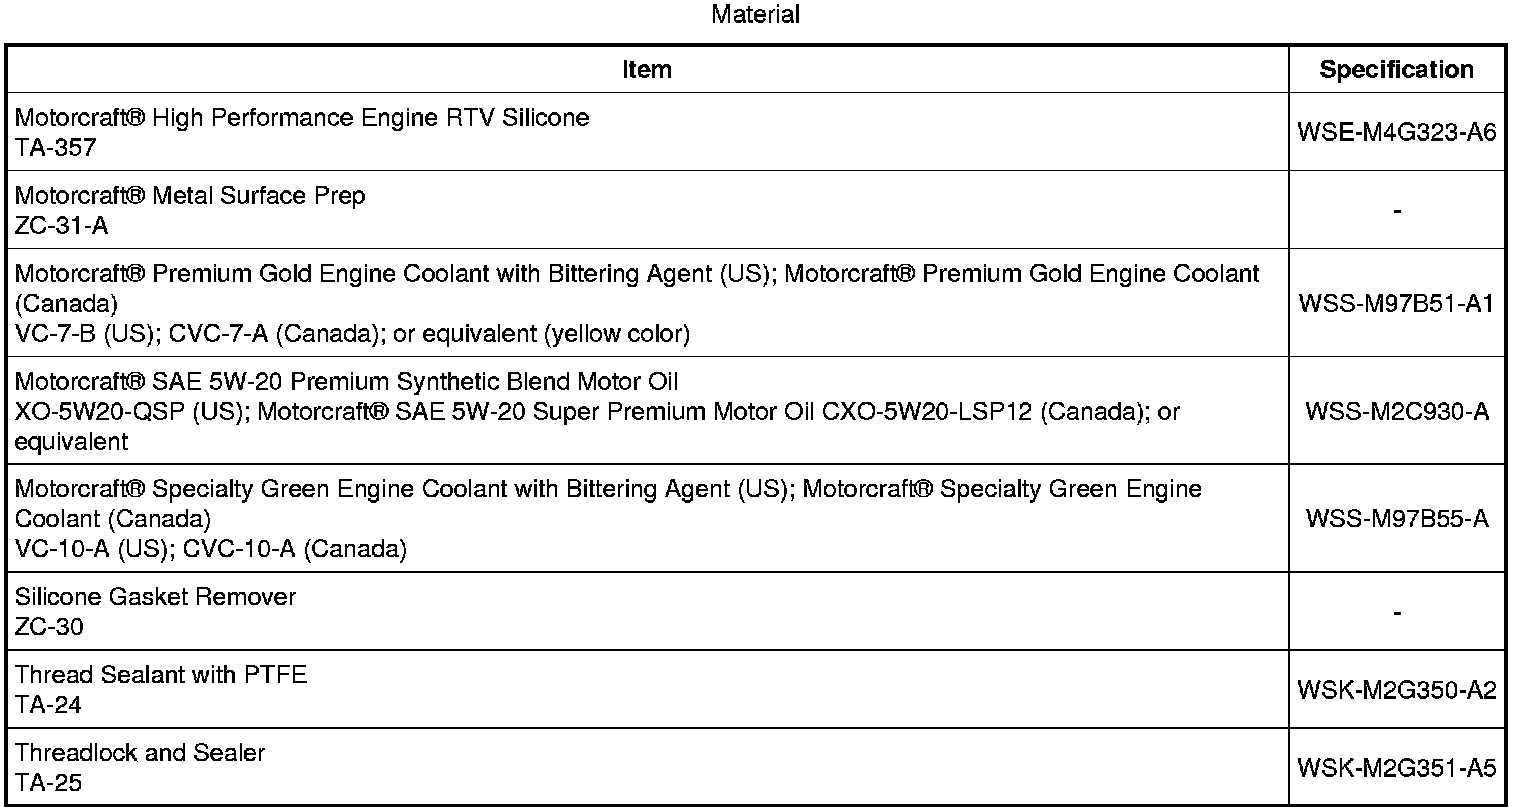
Task: Click the "Item" column header
Action: click(x=647, y=70)
